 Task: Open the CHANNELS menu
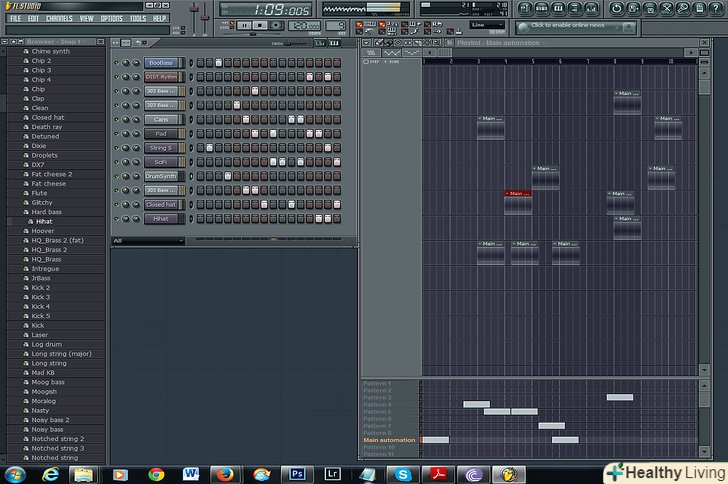tap(59, 18)
